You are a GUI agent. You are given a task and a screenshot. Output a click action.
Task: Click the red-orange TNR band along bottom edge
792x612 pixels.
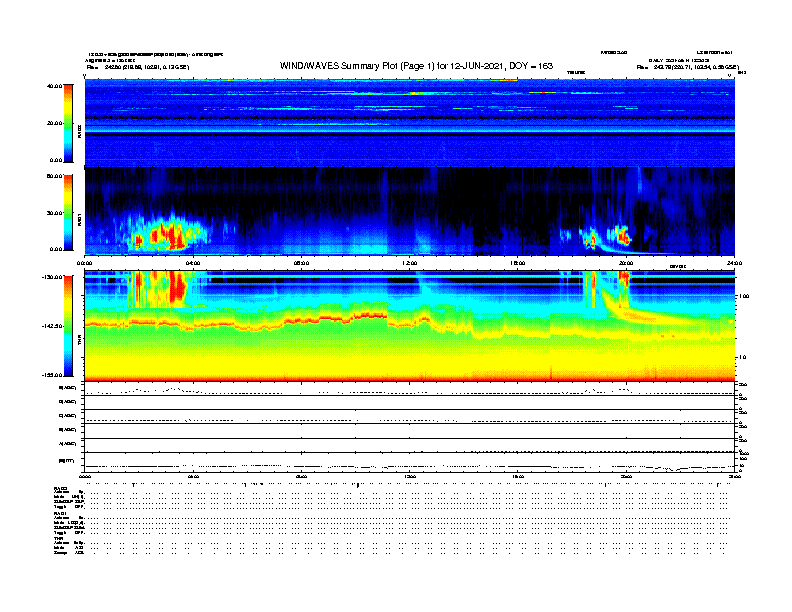pyautogui.click(x=409, y=378)
